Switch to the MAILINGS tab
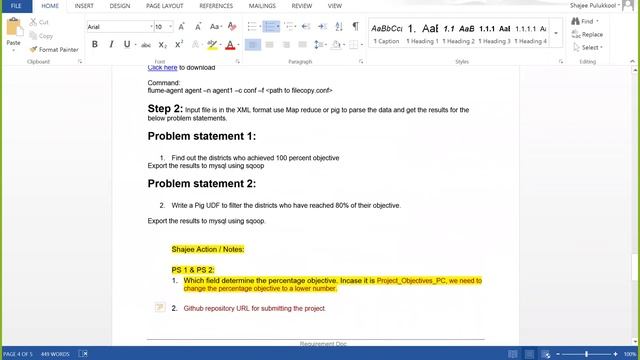 tap(262, 6)
